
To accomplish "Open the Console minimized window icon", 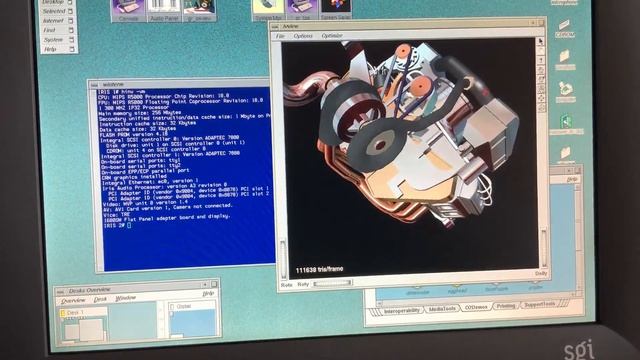I will tap(129, 11).
